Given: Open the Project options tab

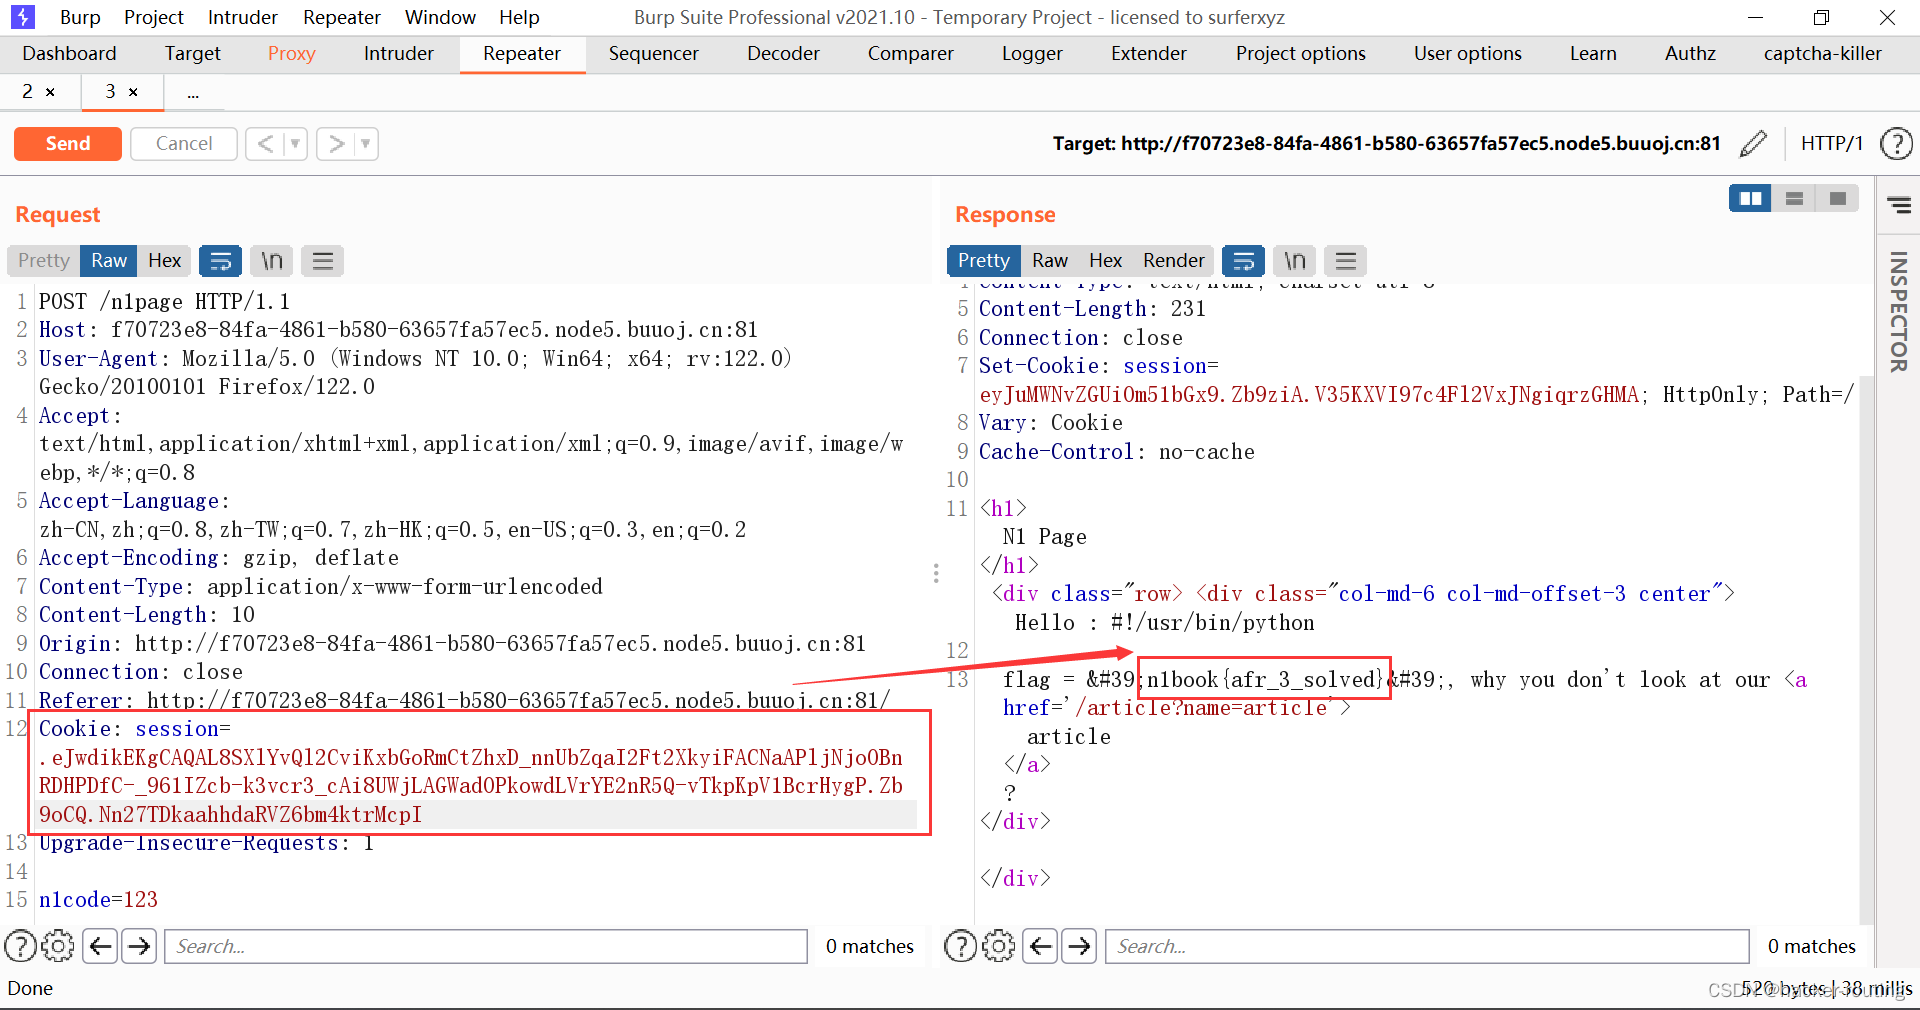Looking at the screenshot, I should (x=1301, y=54).
